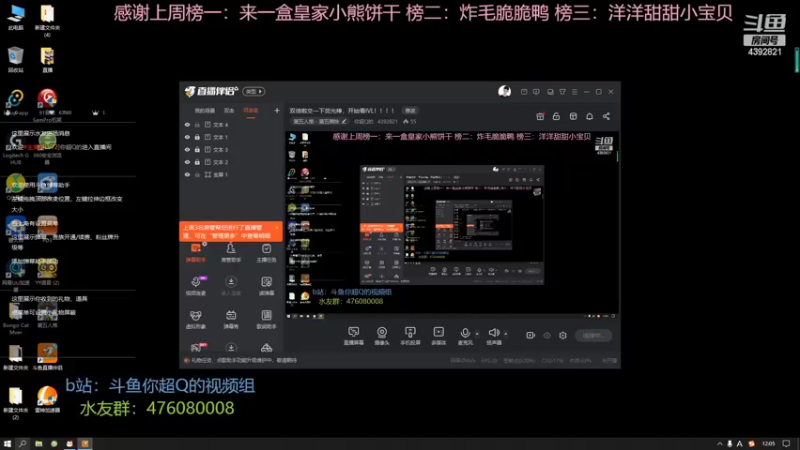Image resolution: width=800 pixels, height=450 pixels.
Task: Toggle the lock on the 文本 4 layer
Action: coord(197,124)
